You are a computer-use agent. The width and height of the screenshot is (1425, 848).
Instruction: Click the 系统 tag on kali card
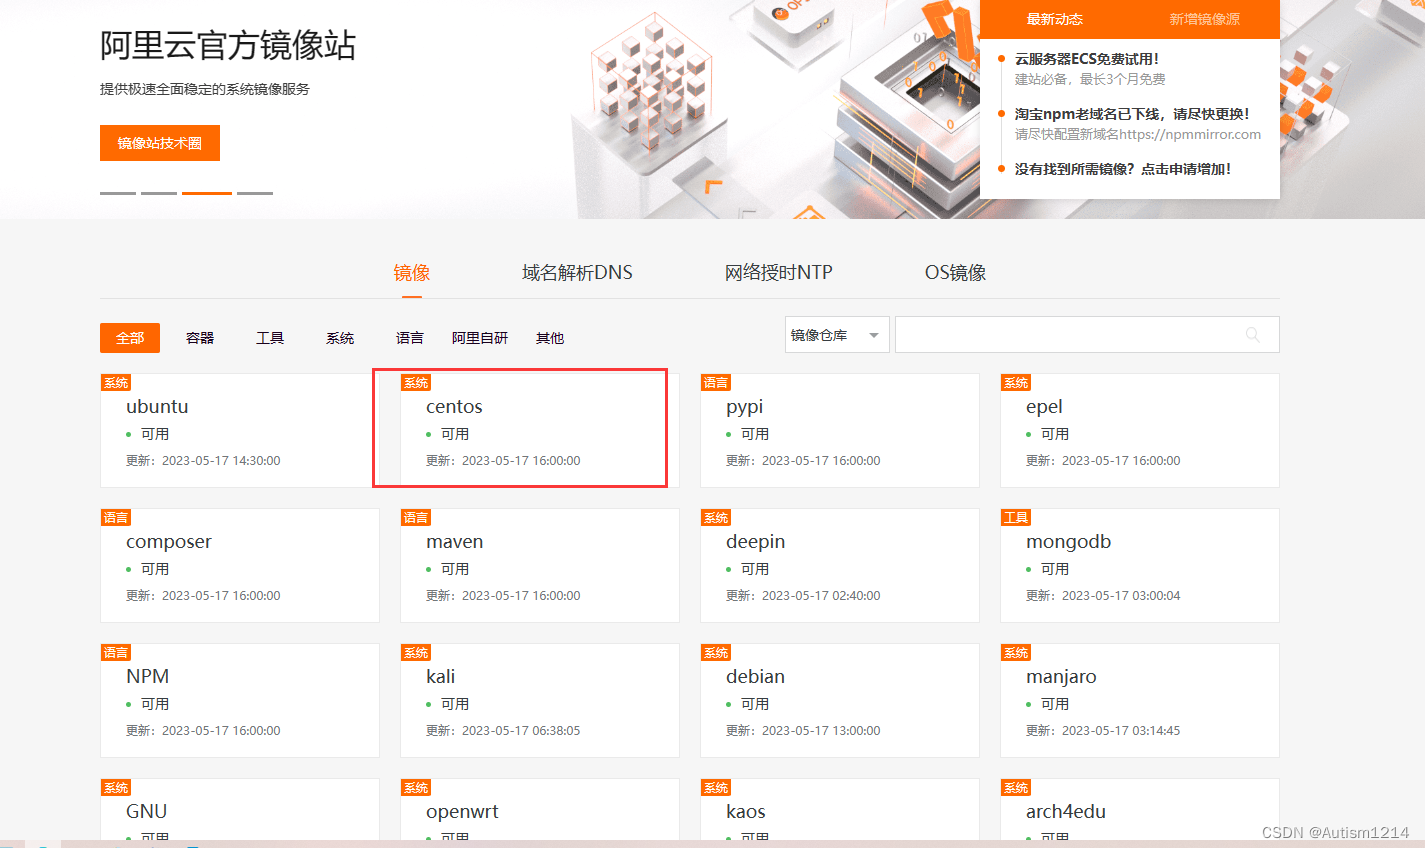coord(416,653)
